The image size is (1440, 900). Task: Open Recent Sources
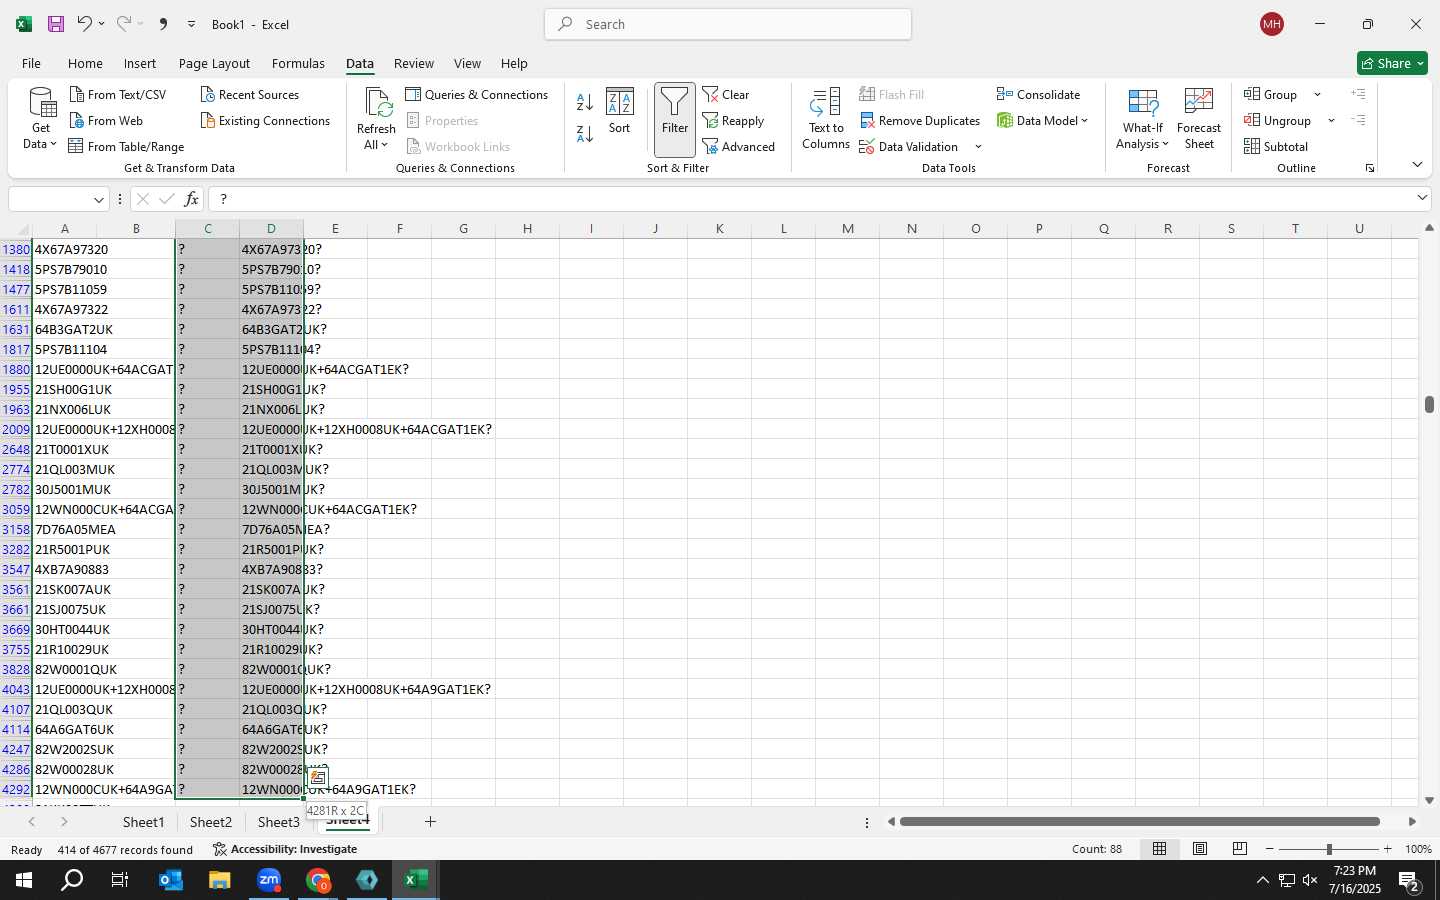[x=250, y=94]
